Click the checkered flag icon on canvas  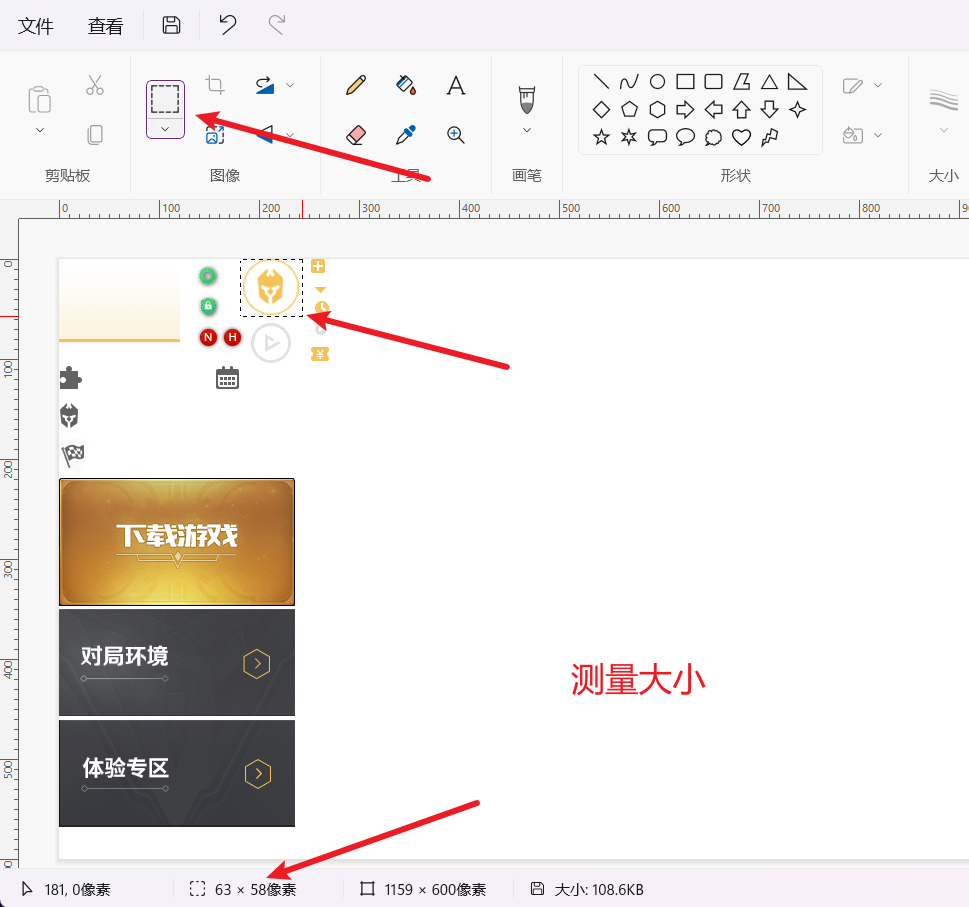[x=73, y=455]
